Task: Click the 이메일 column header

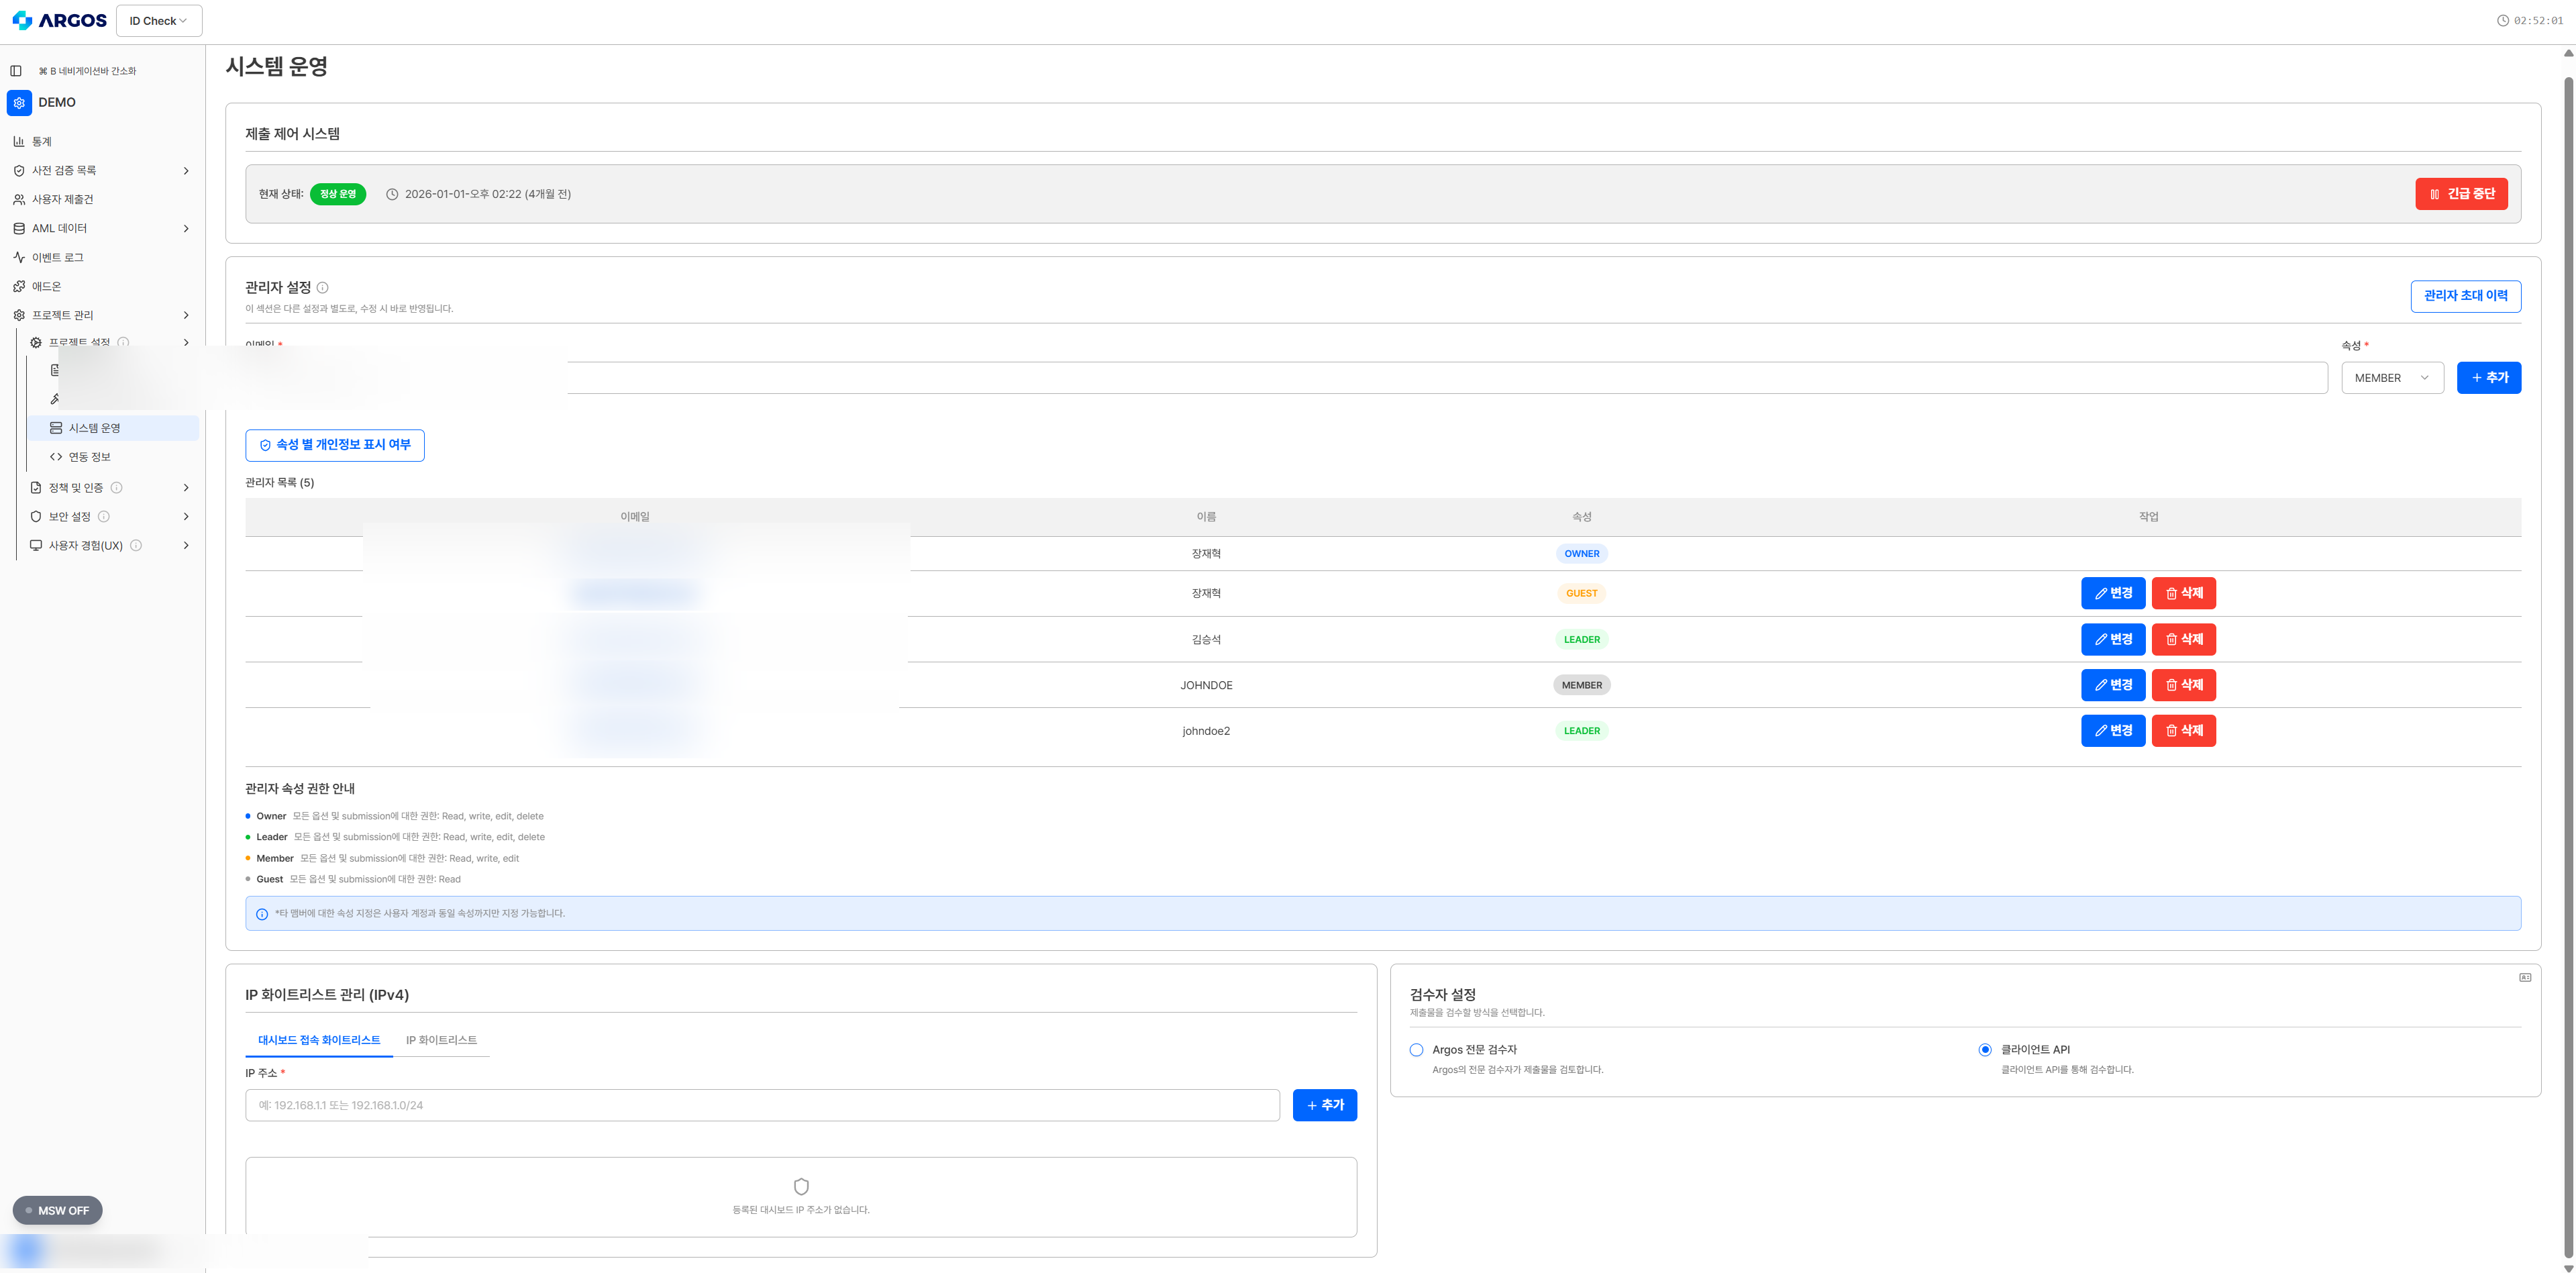Action: (x=635, y=517)
